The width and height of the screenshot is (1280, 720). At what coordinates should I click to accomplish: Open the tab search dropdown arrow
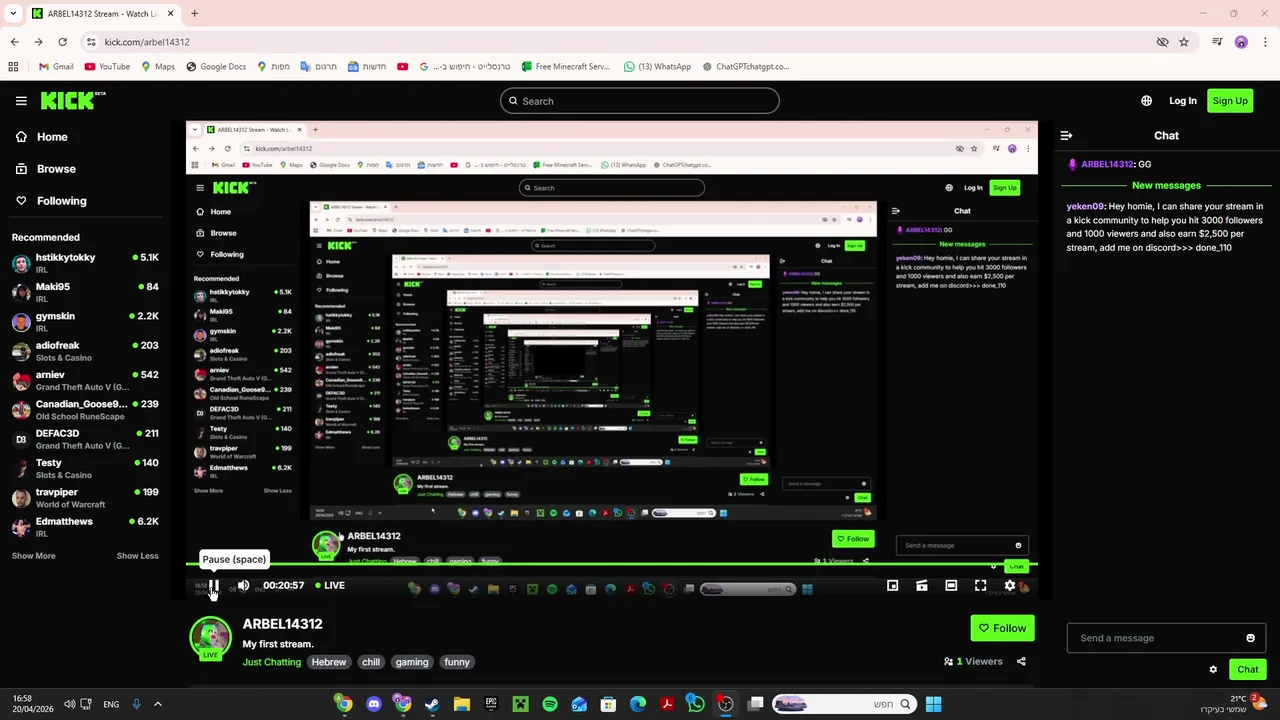(13, 14)
